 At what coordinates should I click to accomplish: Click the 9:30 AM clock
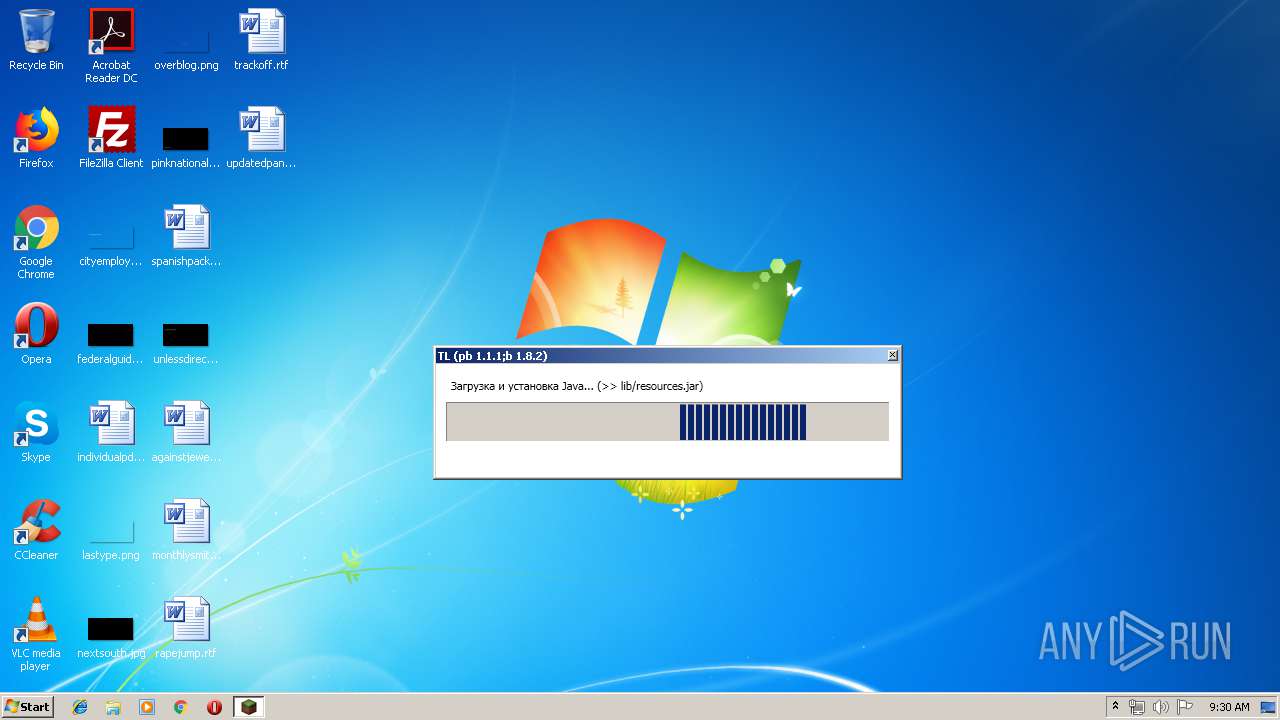1229,707
